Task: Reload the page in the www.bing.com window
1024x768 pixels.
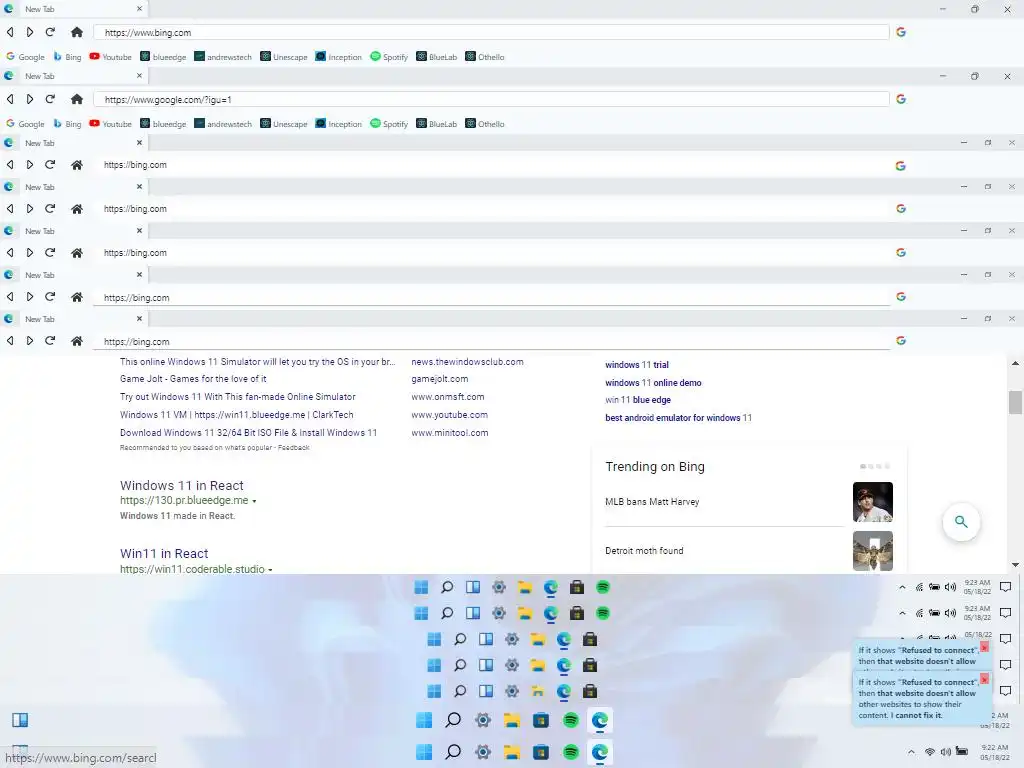Action: coord(50,32)
